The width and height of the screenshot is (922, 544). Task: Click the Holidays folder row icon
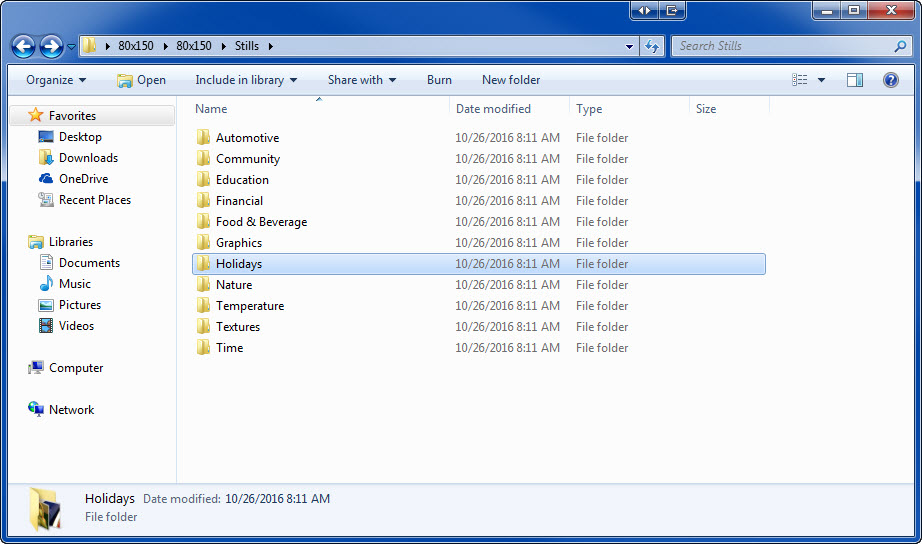[x=203, y=263]
